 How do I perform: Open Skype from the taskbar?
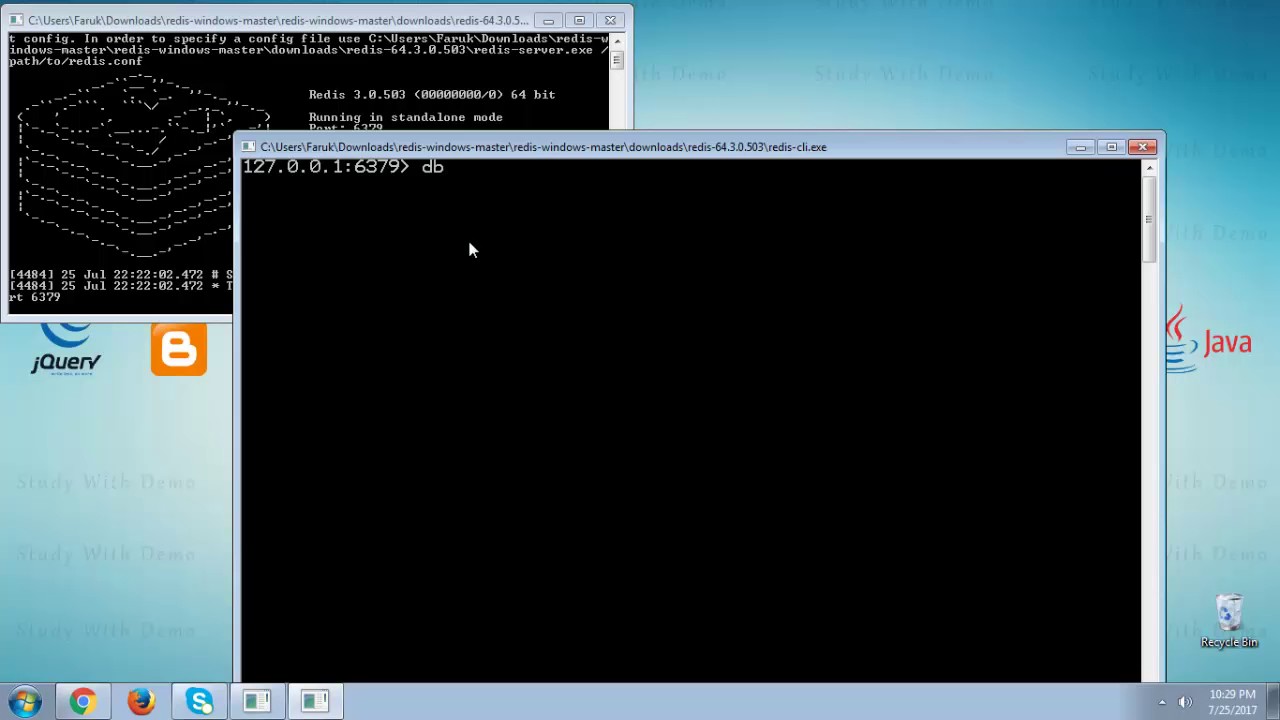click(199, 701)
